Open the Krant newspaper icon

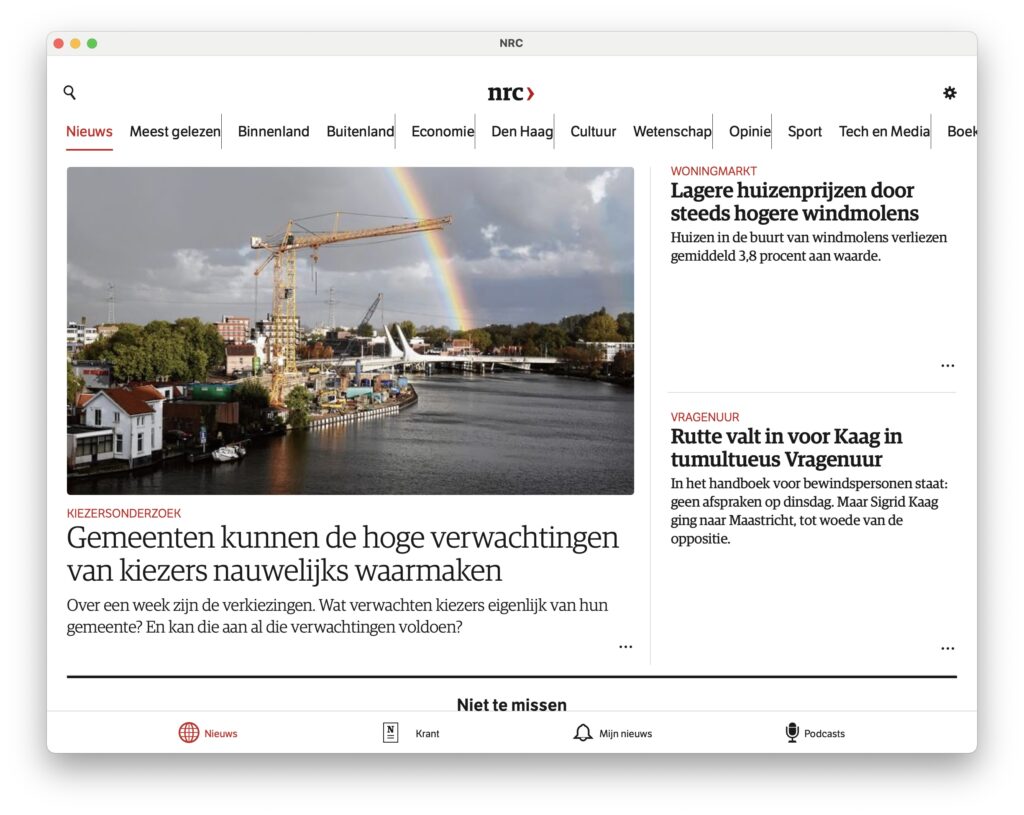pyautogui.click(x=391, y=733)
